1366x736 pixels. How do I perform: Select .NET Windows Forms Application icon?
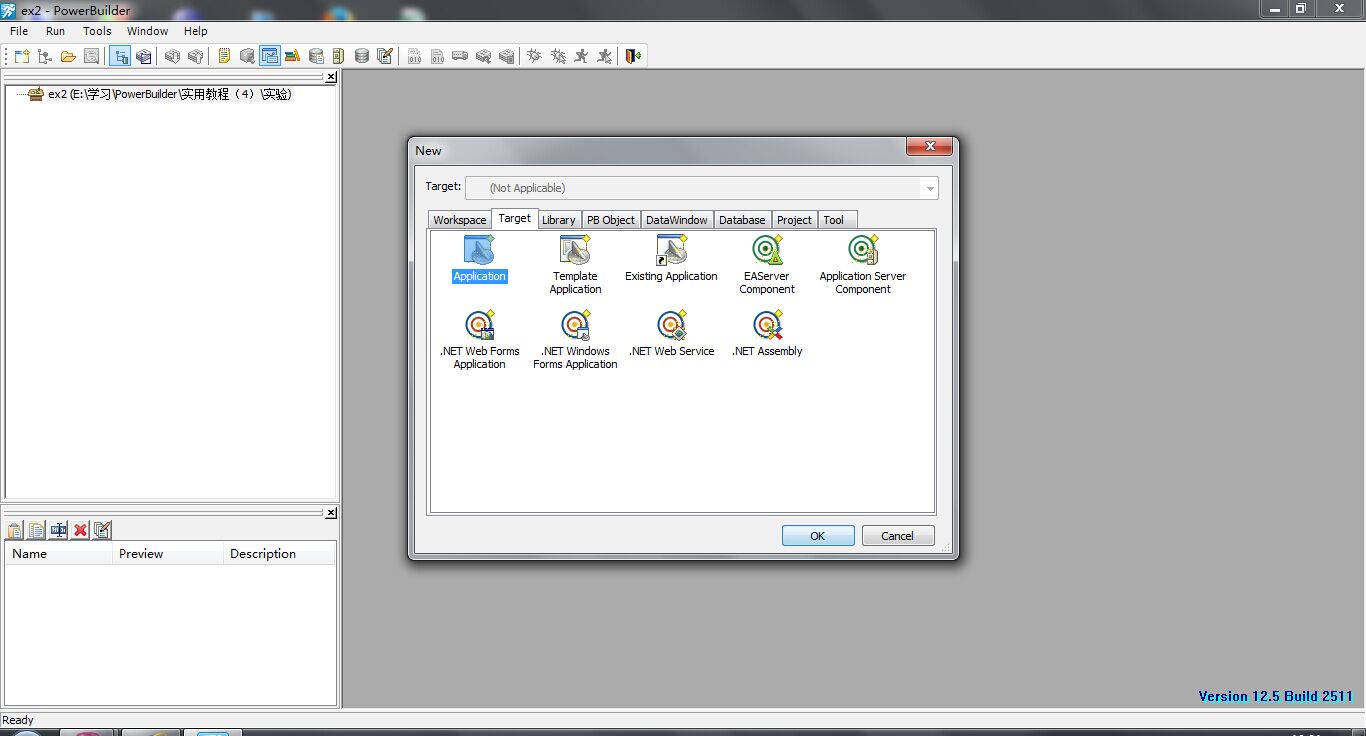tap(575, 339)
